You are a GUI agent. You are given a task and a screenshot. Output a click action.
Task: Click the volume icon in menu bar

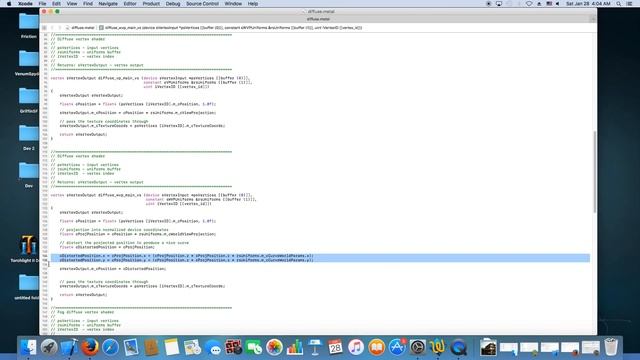click(x=558, y=4)
